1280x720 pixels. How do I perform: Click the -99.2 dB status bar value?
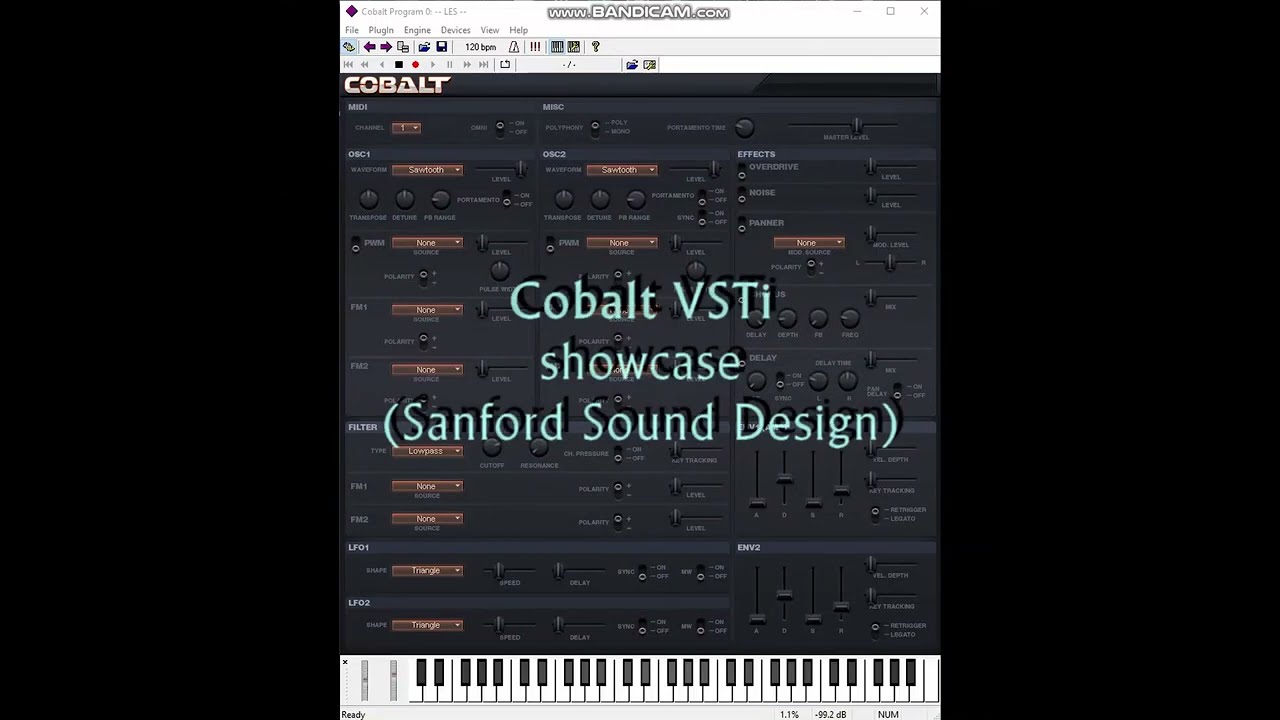pyautogui.click(x=831, y=714)
